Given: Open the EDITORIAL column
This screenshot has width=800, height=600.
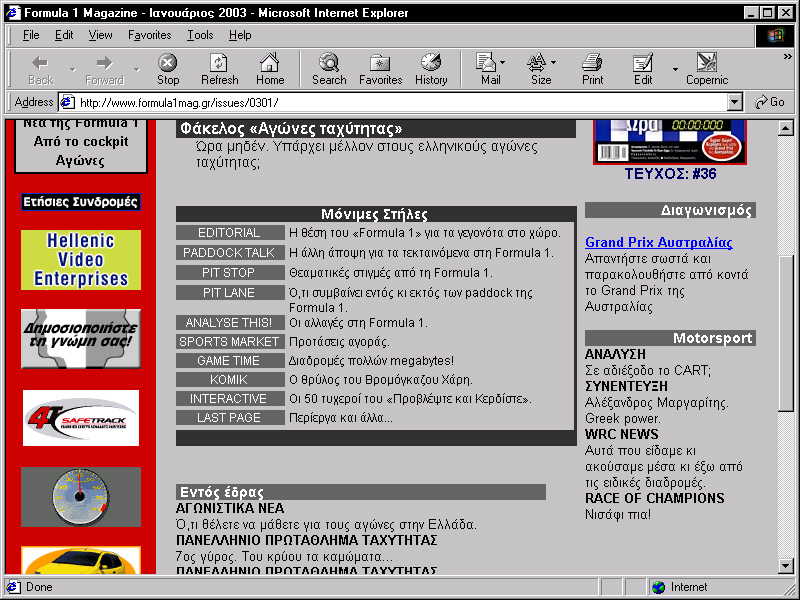Looking at the screenshot, I should click(x=230, y=233).
